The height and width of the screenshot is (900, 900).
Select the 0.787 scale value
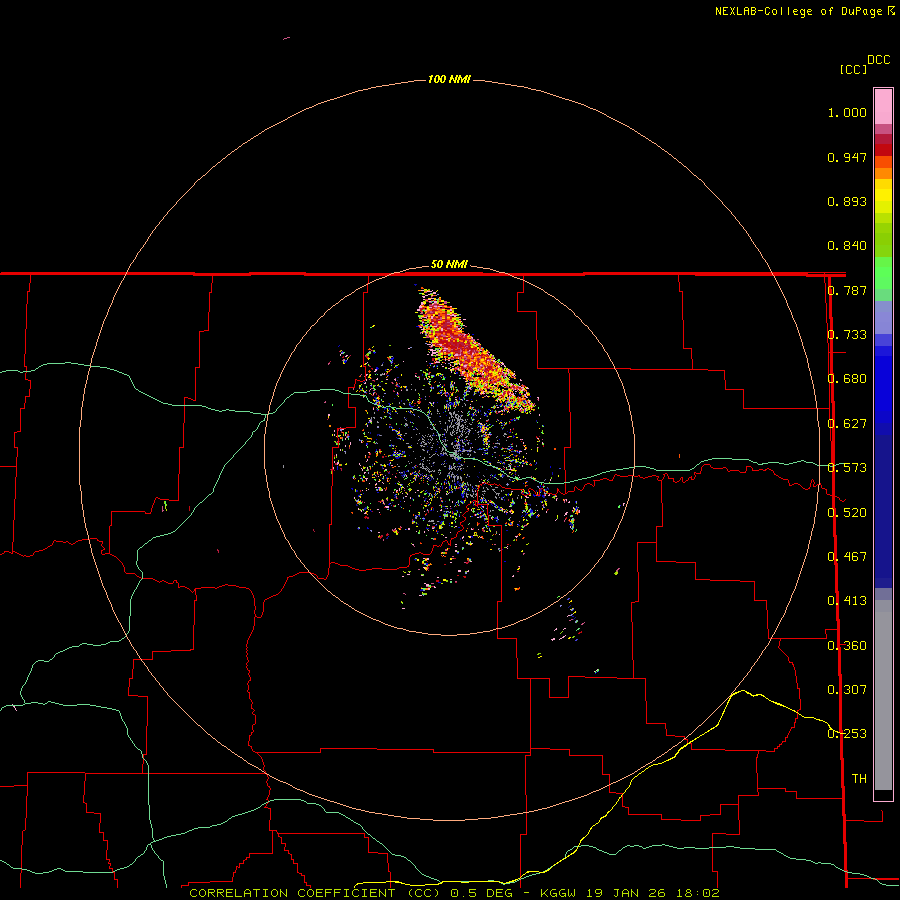pos(847,290)
